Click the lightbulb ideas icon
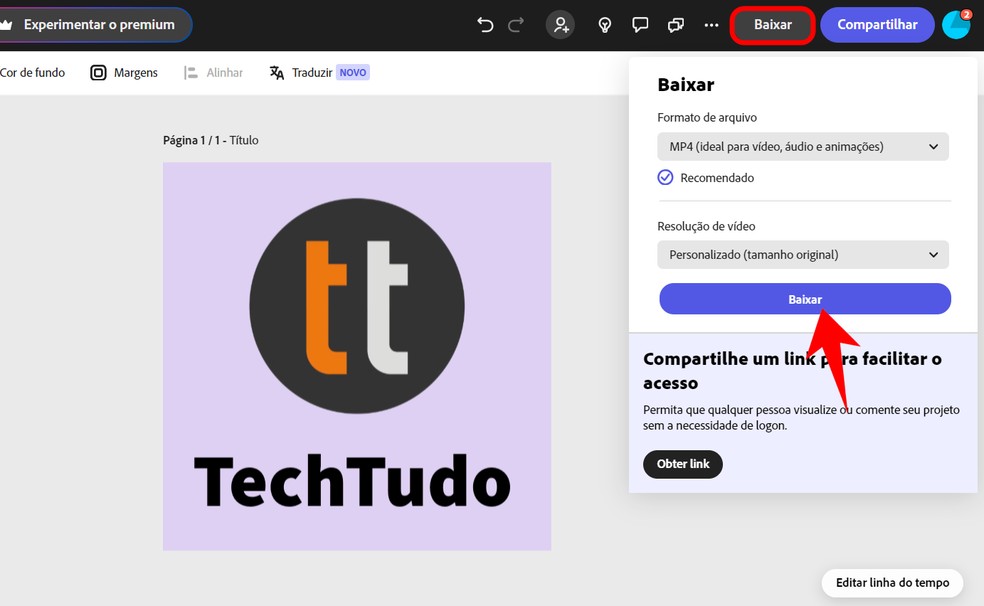Image resolution: width=984 pixels, height=606 pixels. coord(604,26)
